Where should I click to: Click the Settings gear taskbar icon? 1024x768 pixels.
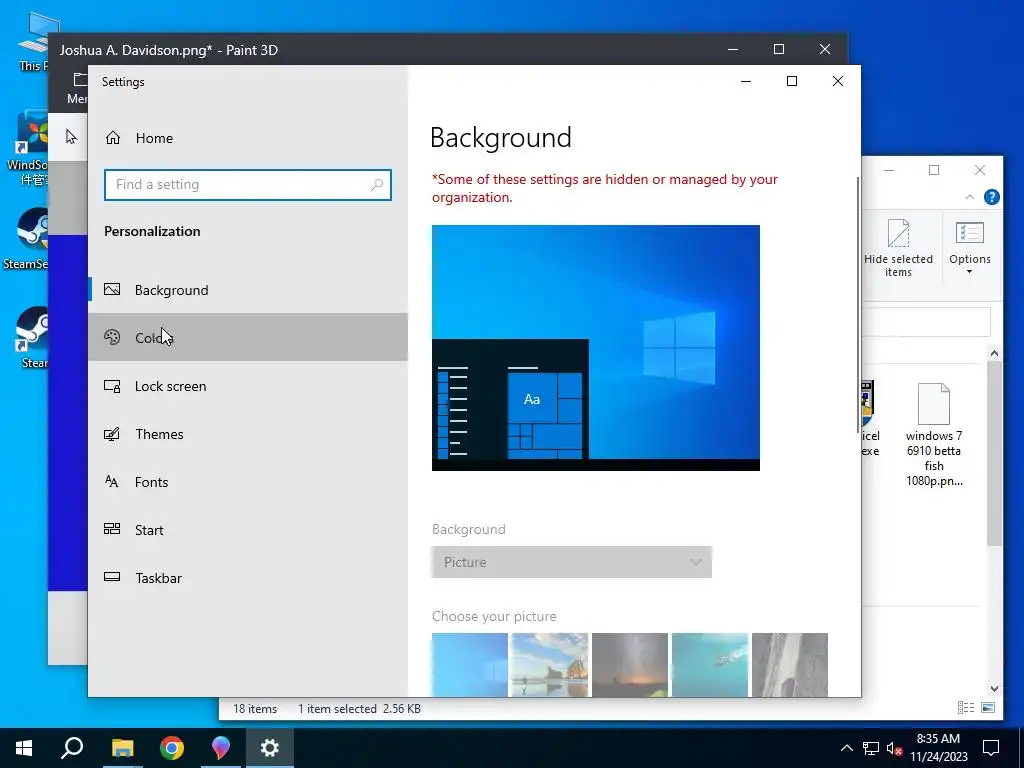[270, 748]
